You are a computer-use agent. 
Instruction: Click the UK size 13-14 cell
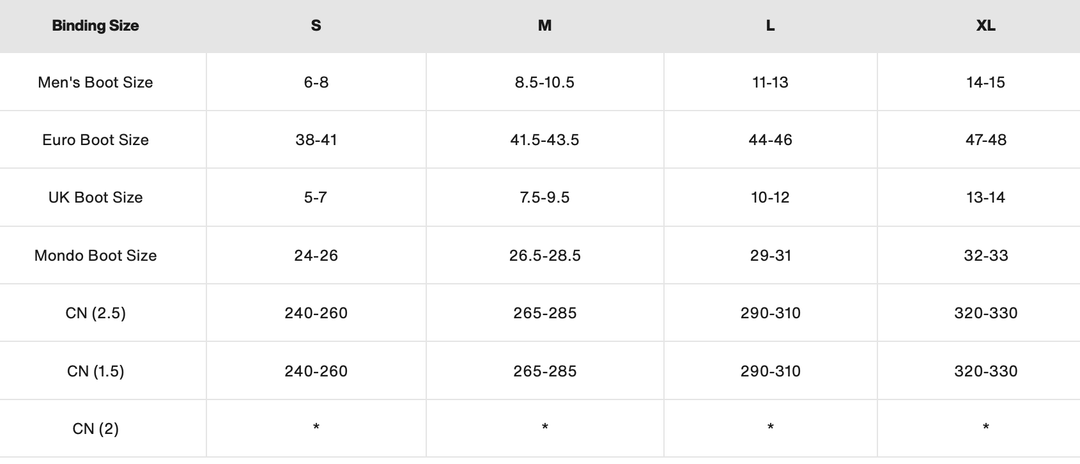986,197
